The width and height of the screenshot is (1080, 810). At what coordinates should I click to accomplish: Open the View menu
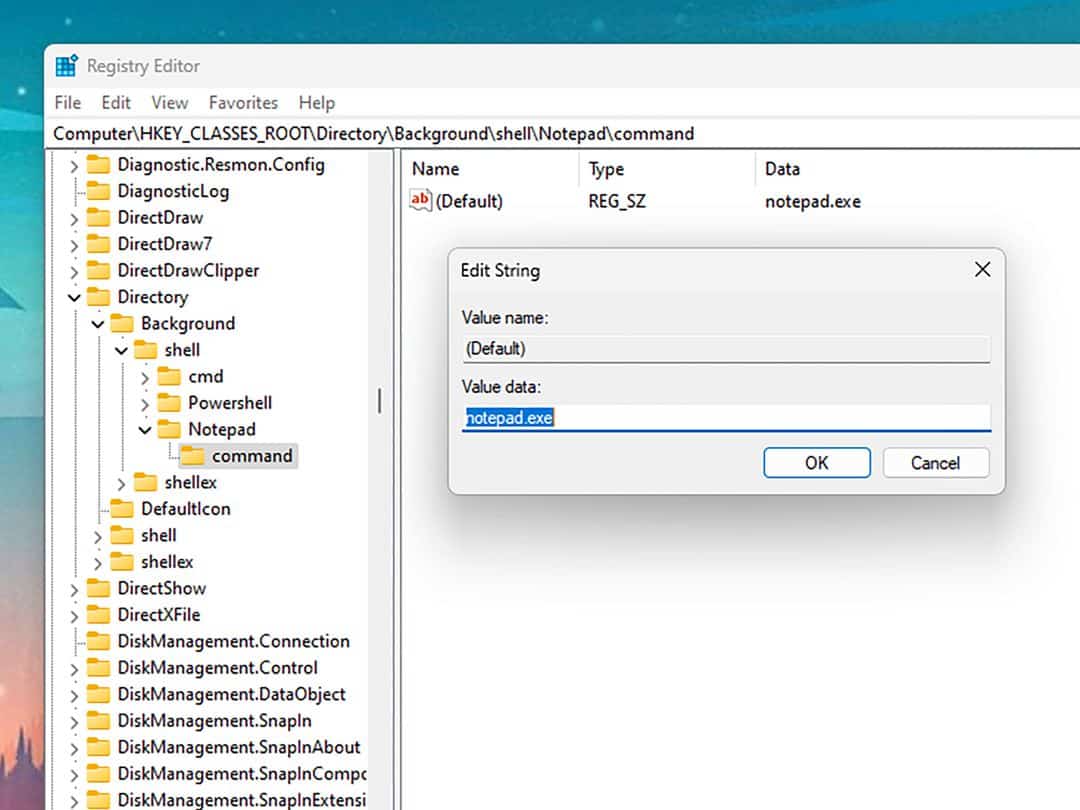tap(169, 103)
